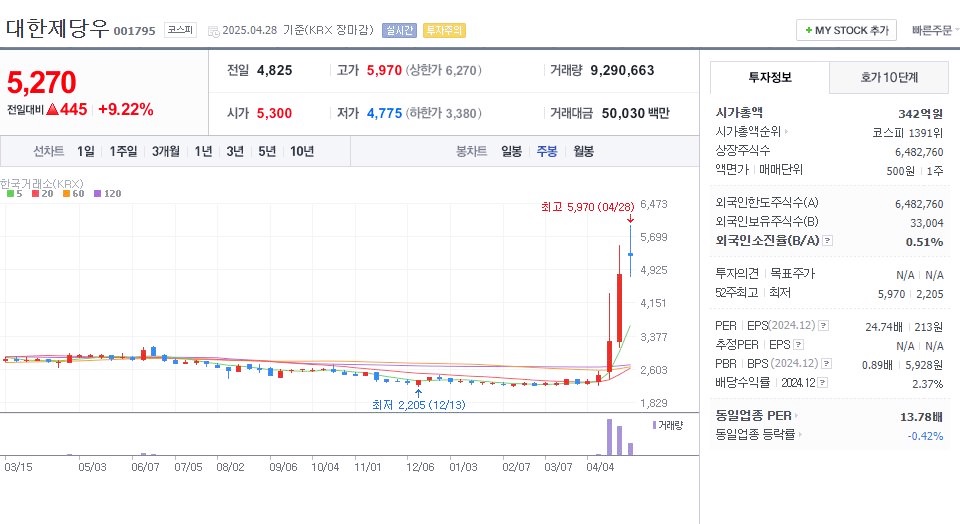
Task: Switch candlestick chart to 월봉
Action: point(583,151)
